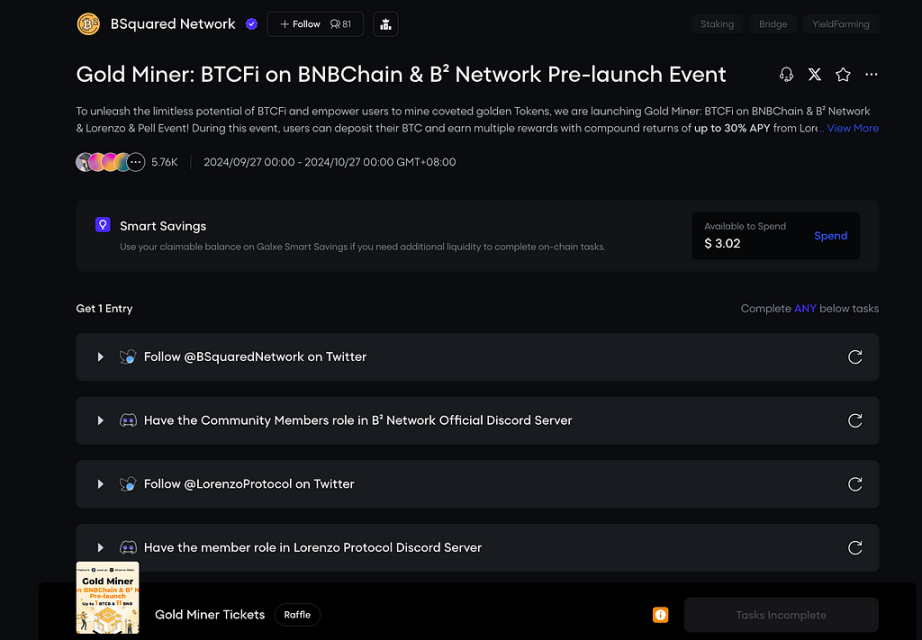Select the YieldFarming tag
Viewport: 922px width, 640px height.
click(840, 24)
